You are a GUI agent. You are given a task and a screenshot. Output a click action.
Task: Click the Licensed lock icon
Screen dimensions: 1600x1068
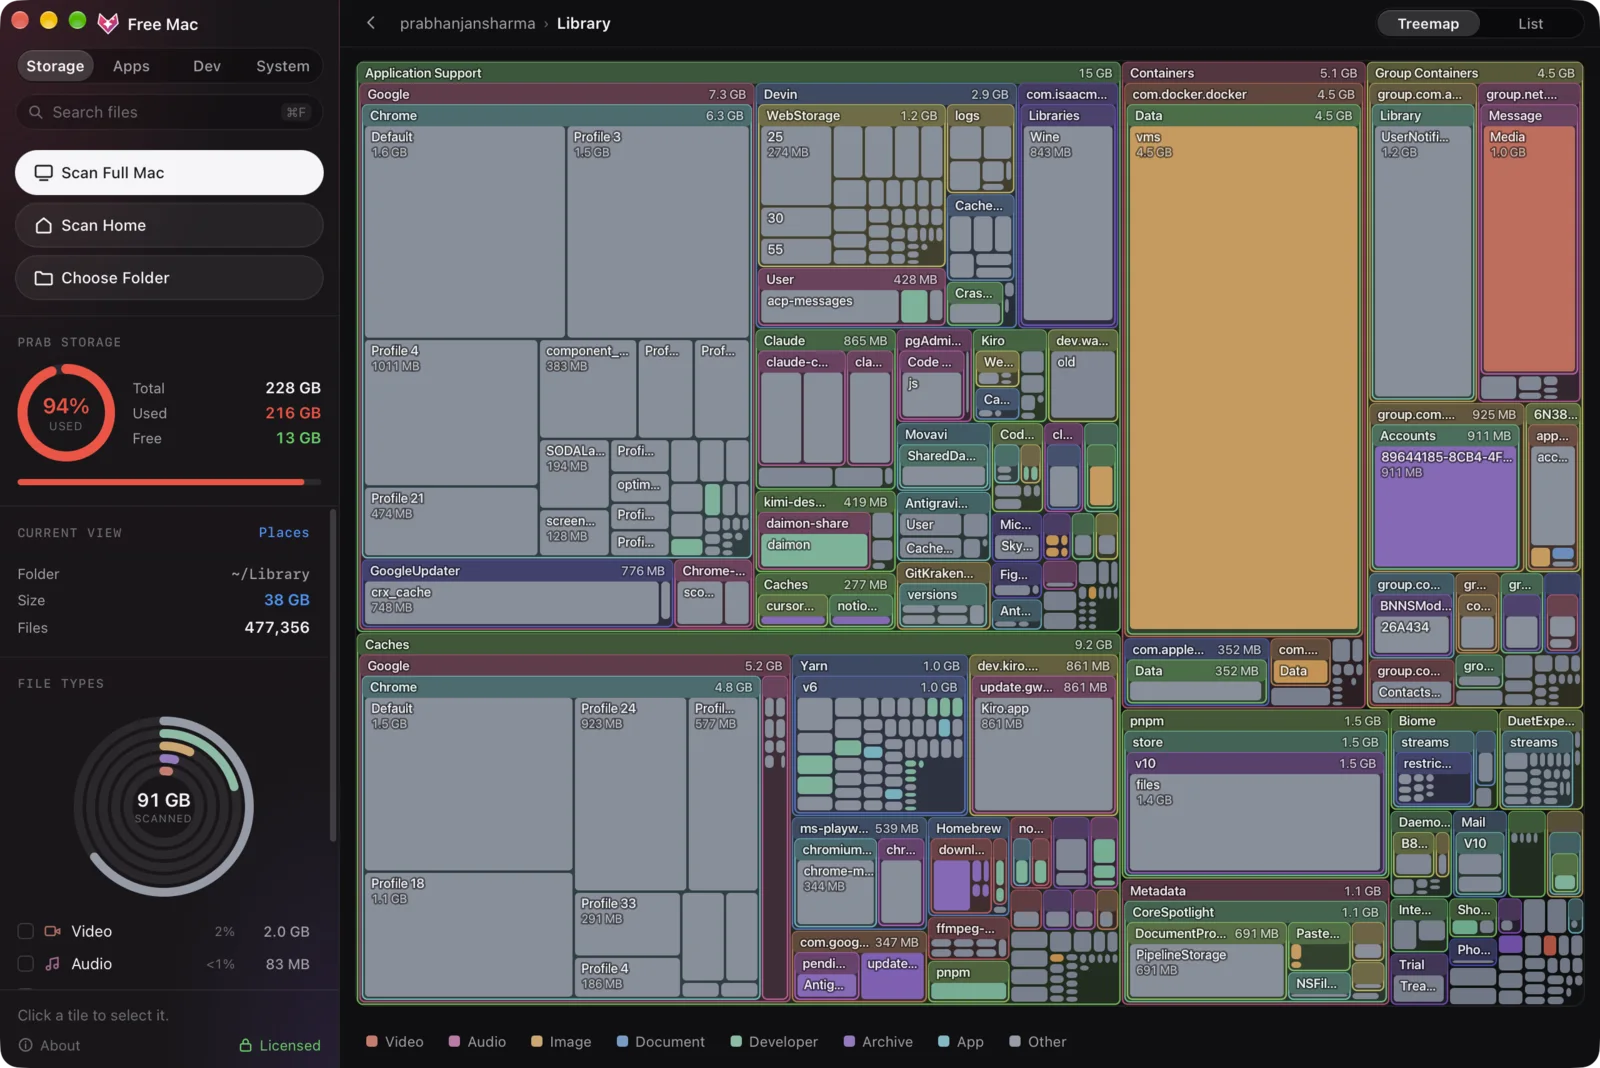245,1045
